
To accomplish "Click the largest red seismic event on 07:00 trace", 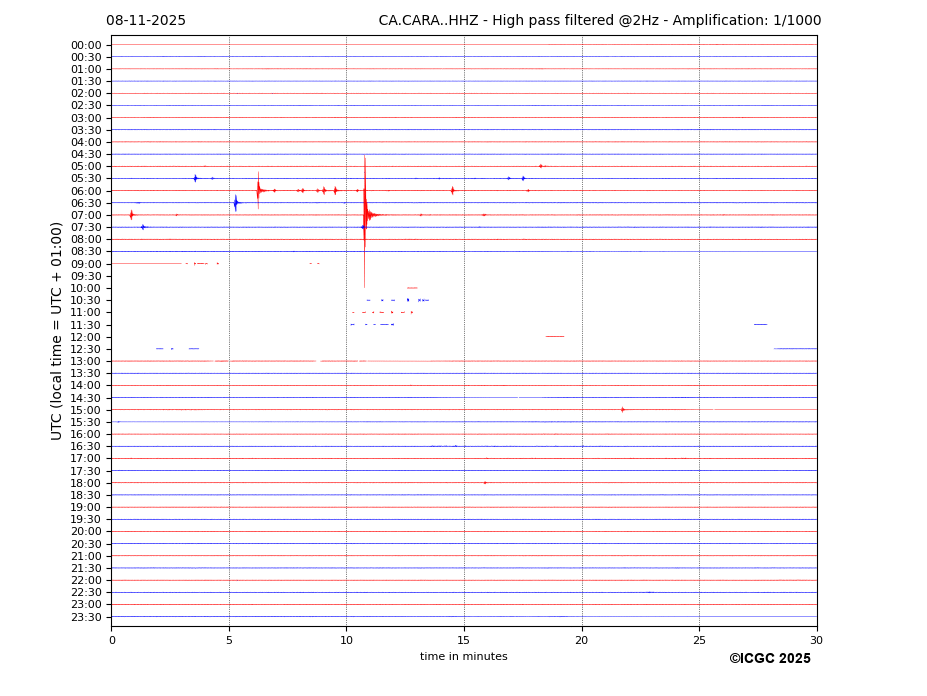I will 365,214.
